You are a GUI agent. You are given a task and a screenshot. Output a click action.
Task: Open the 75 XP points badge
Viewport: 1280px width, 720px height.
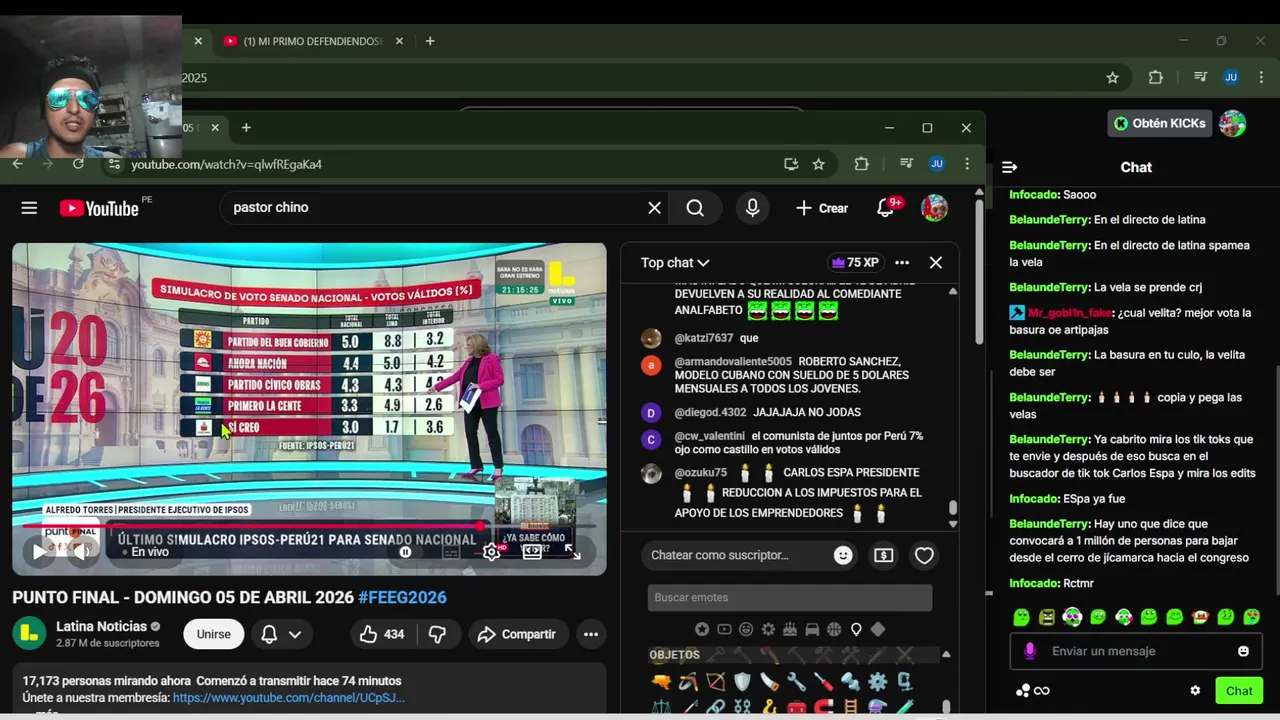[x=855, y=262]
